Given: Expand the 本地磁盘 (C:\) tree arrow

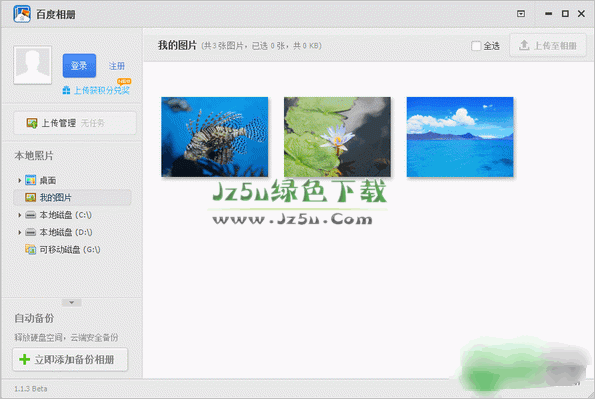Looking at the screenshot, I should (x=19, y=215).
